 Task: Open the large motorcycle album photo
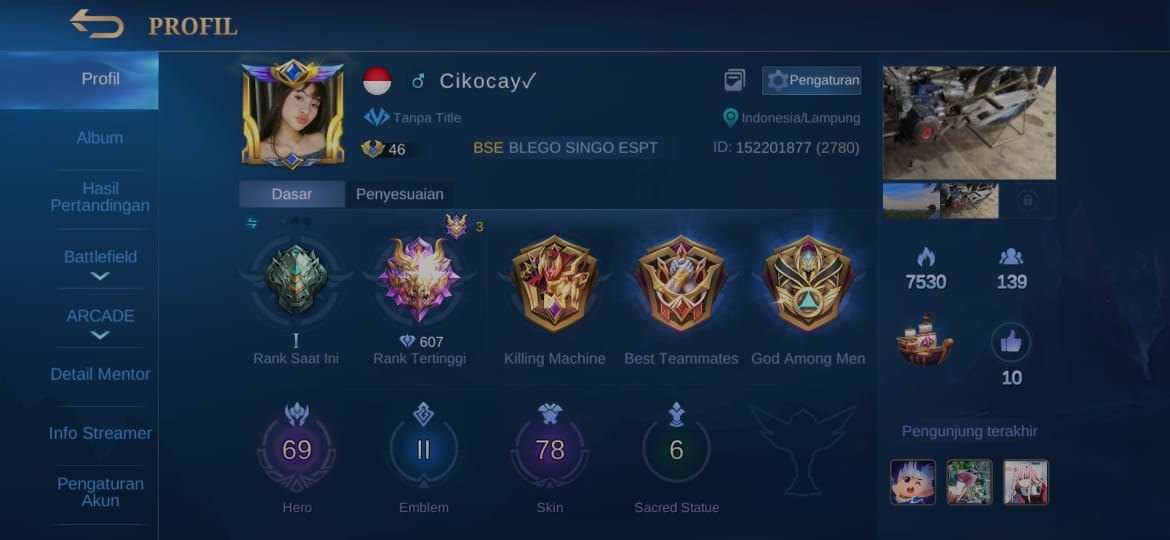click(x=969, y=123)
